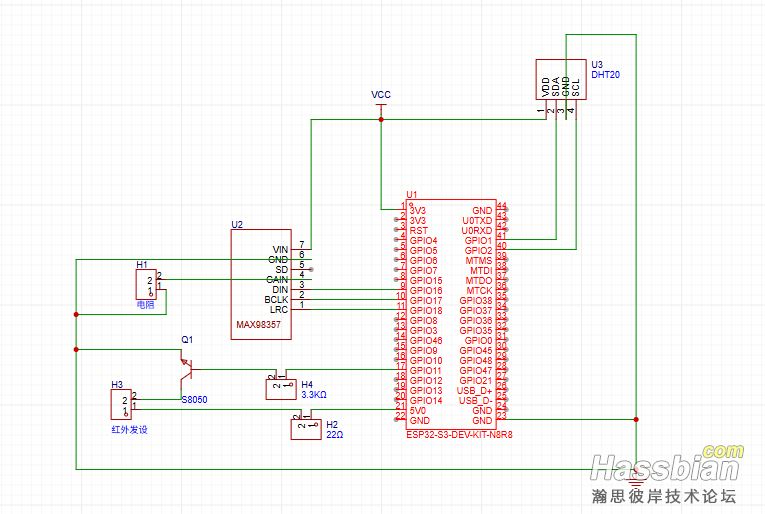Select the H3 header connector symbol

coord(121,404)
